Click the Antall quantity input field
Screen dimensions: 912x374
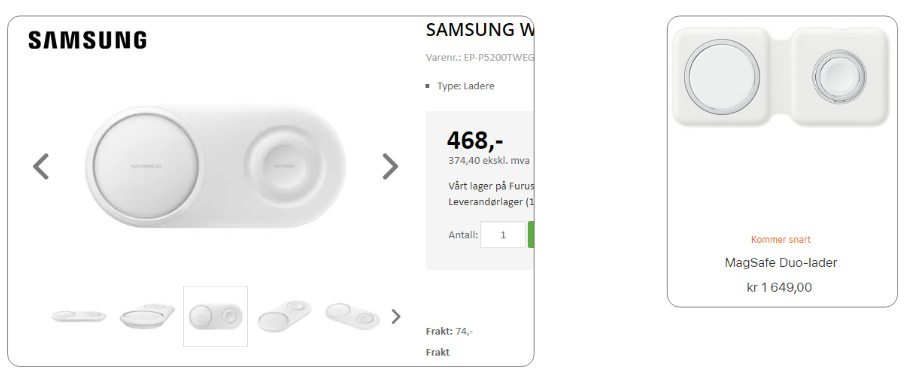[x=503, y=235]
